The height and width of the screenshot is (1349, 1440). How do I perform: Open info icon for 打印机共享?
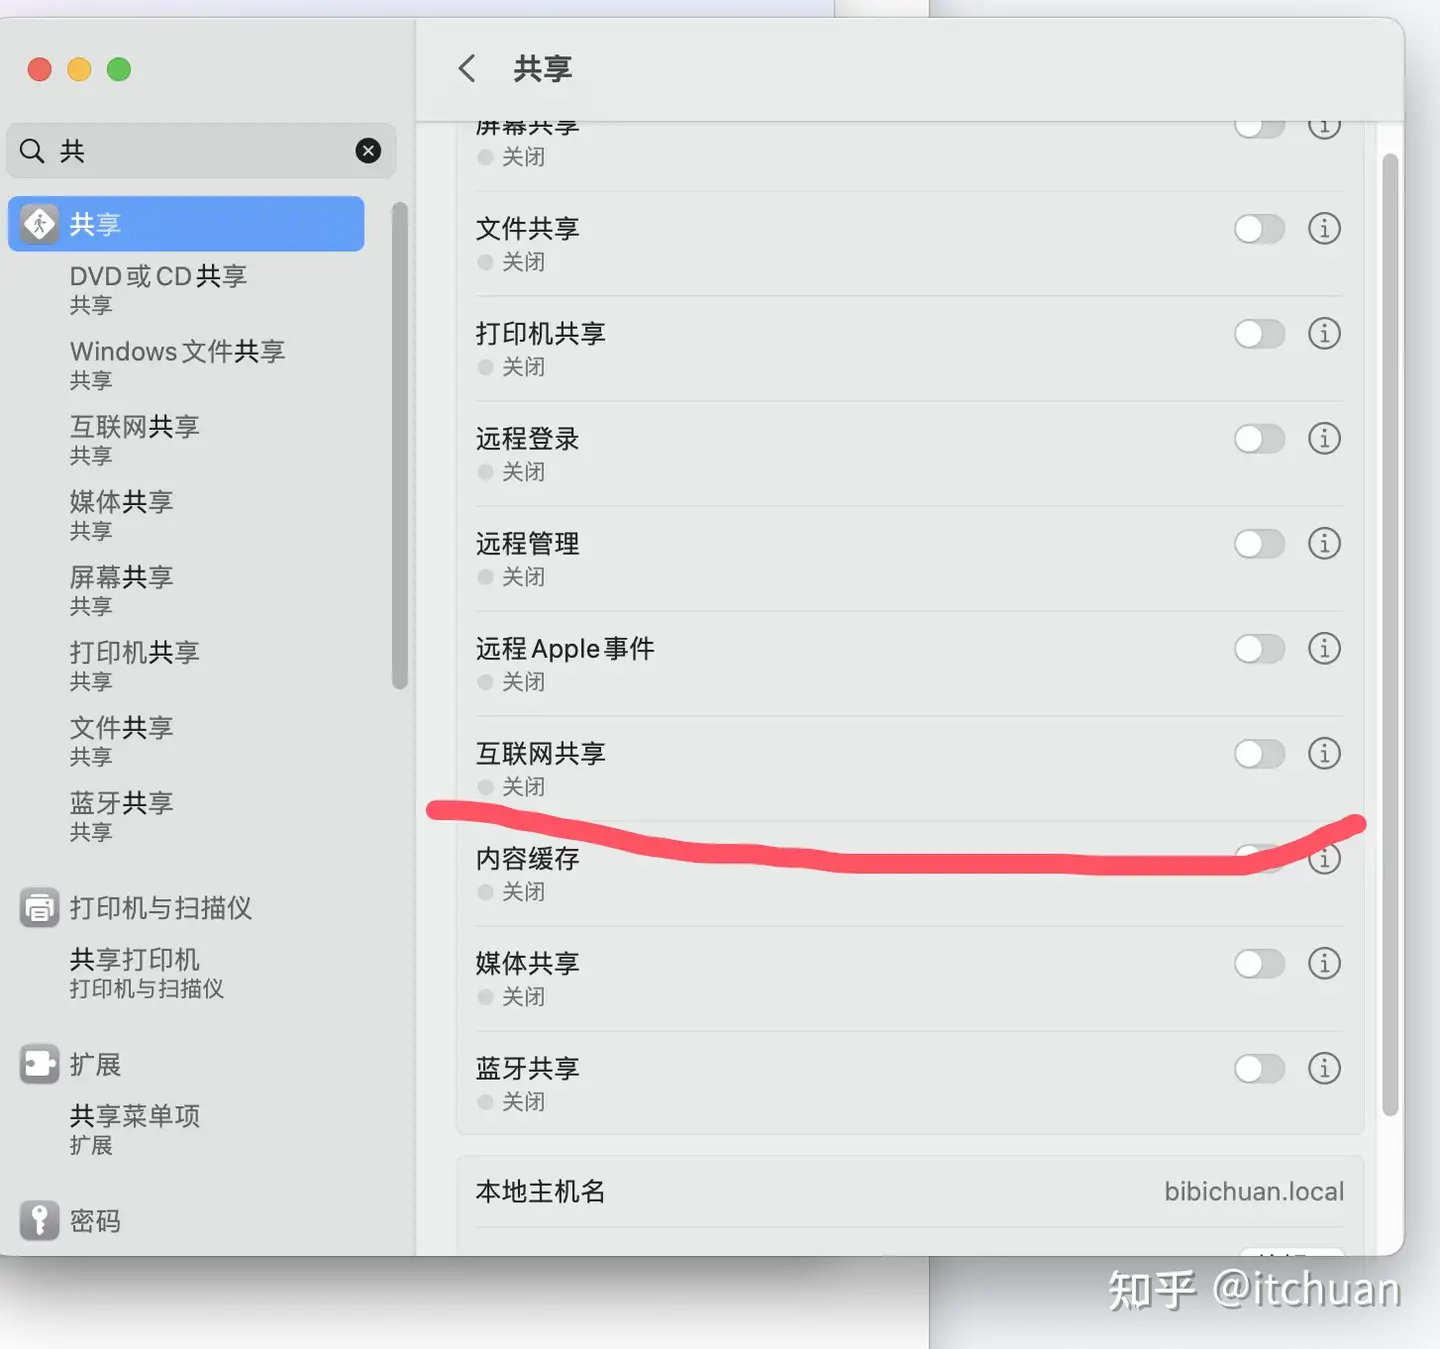pos(1324,334)
